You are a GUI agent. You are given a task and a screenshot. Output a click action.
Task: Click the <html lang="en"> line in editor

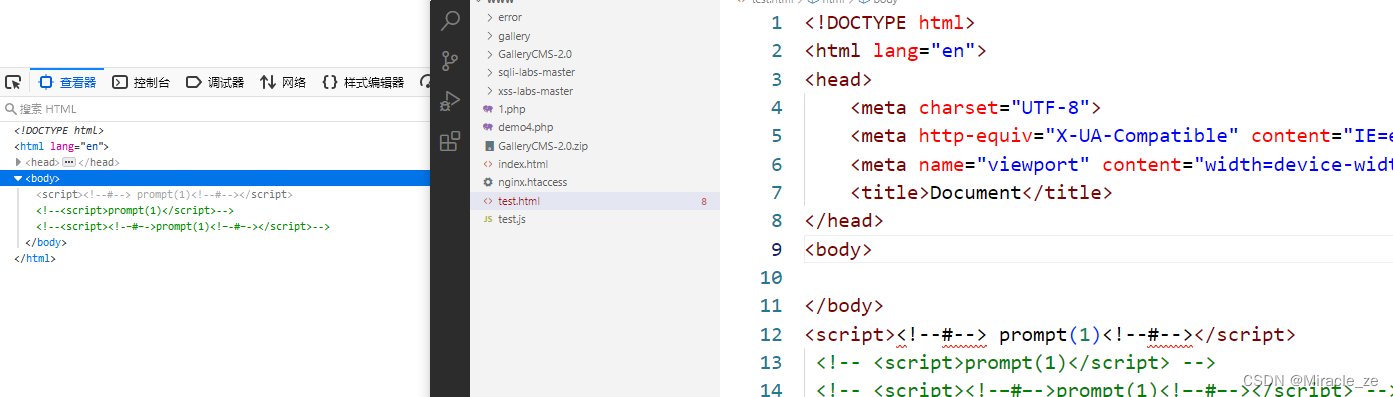pyautogui.click(x=895, y=50)
